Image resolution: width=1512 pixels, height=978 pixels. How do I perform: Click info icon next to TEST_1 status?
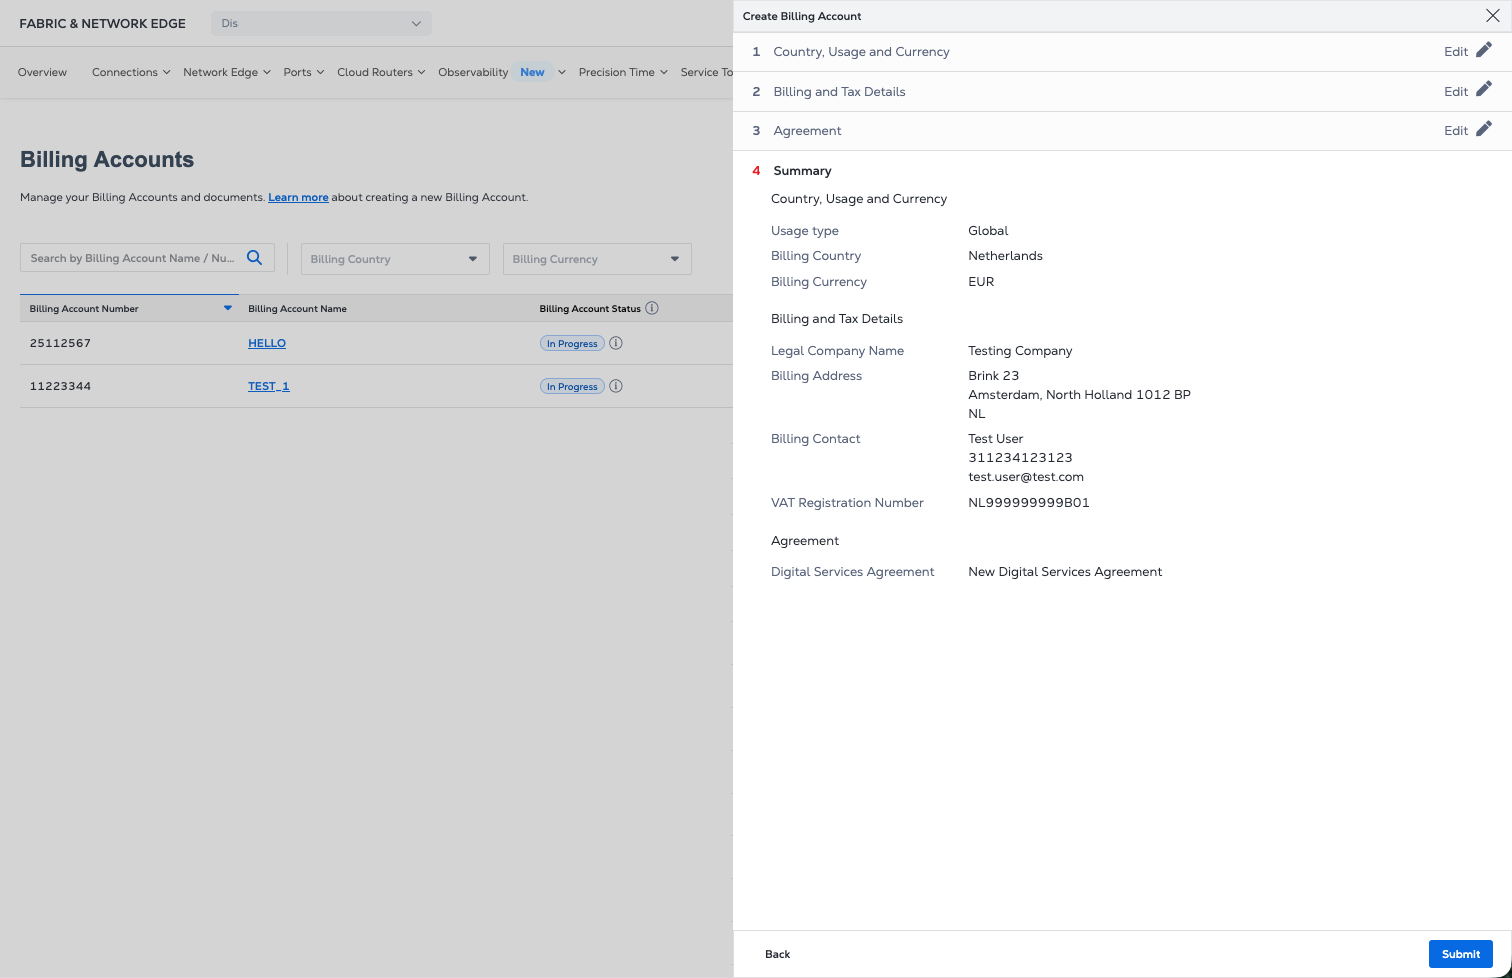click(x=616, y=386)
